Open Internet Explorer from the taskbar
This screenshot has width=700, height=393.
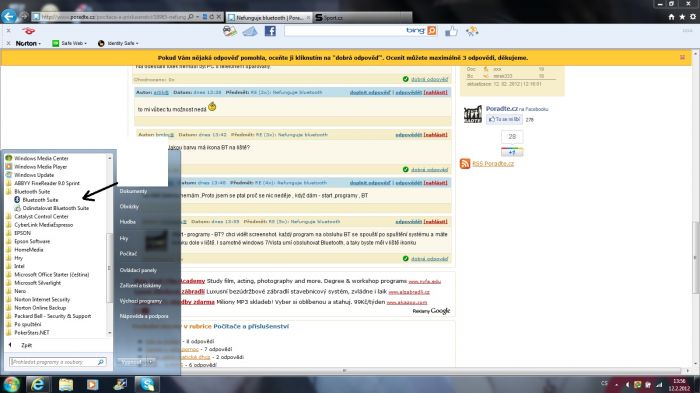38,384
